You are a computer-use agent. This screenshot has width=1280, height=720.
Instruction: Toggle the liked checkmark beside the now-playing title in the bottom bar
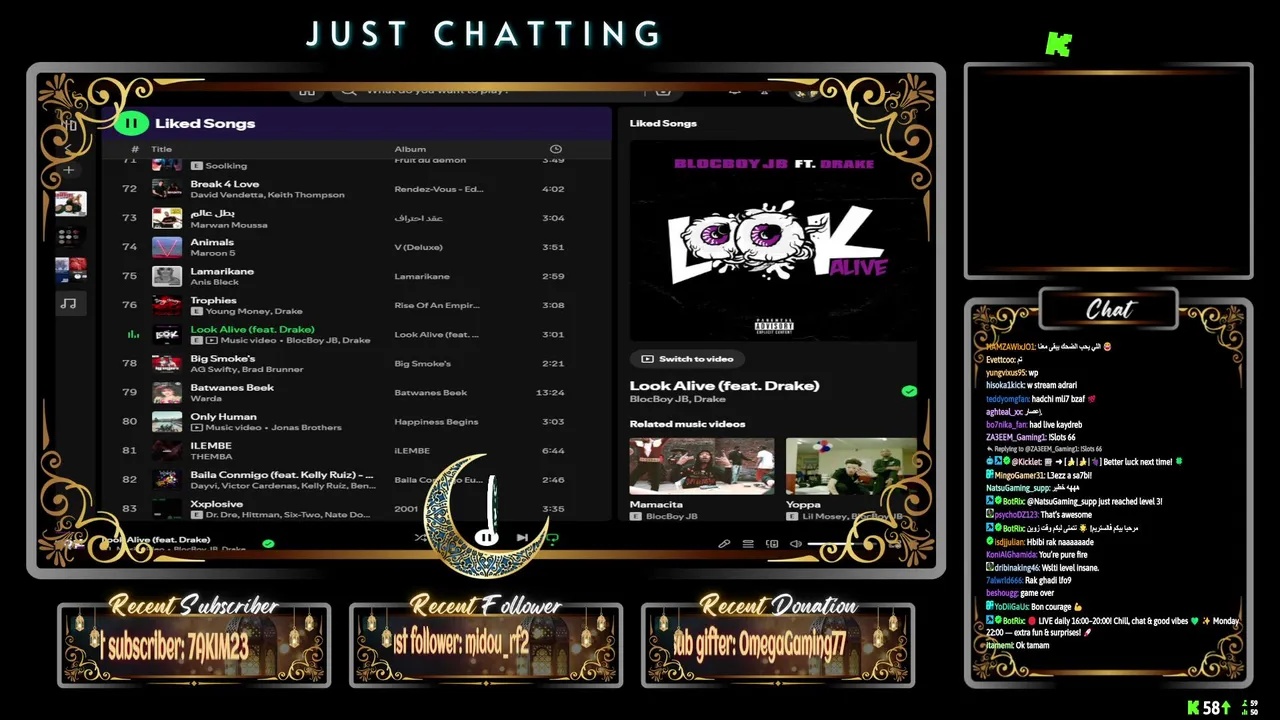268,543
